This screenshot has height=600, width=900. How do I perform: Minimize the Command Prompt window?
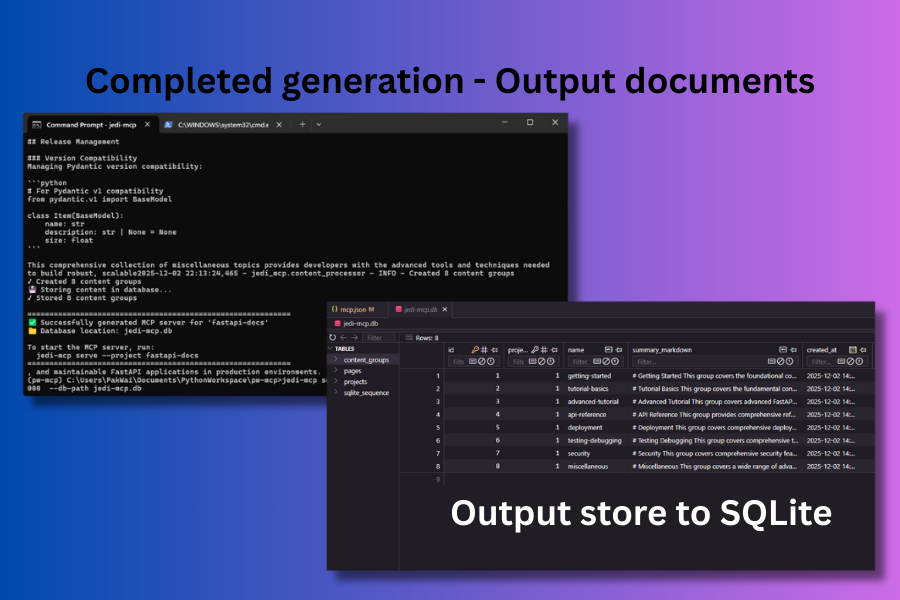click(x=505, y=122)
